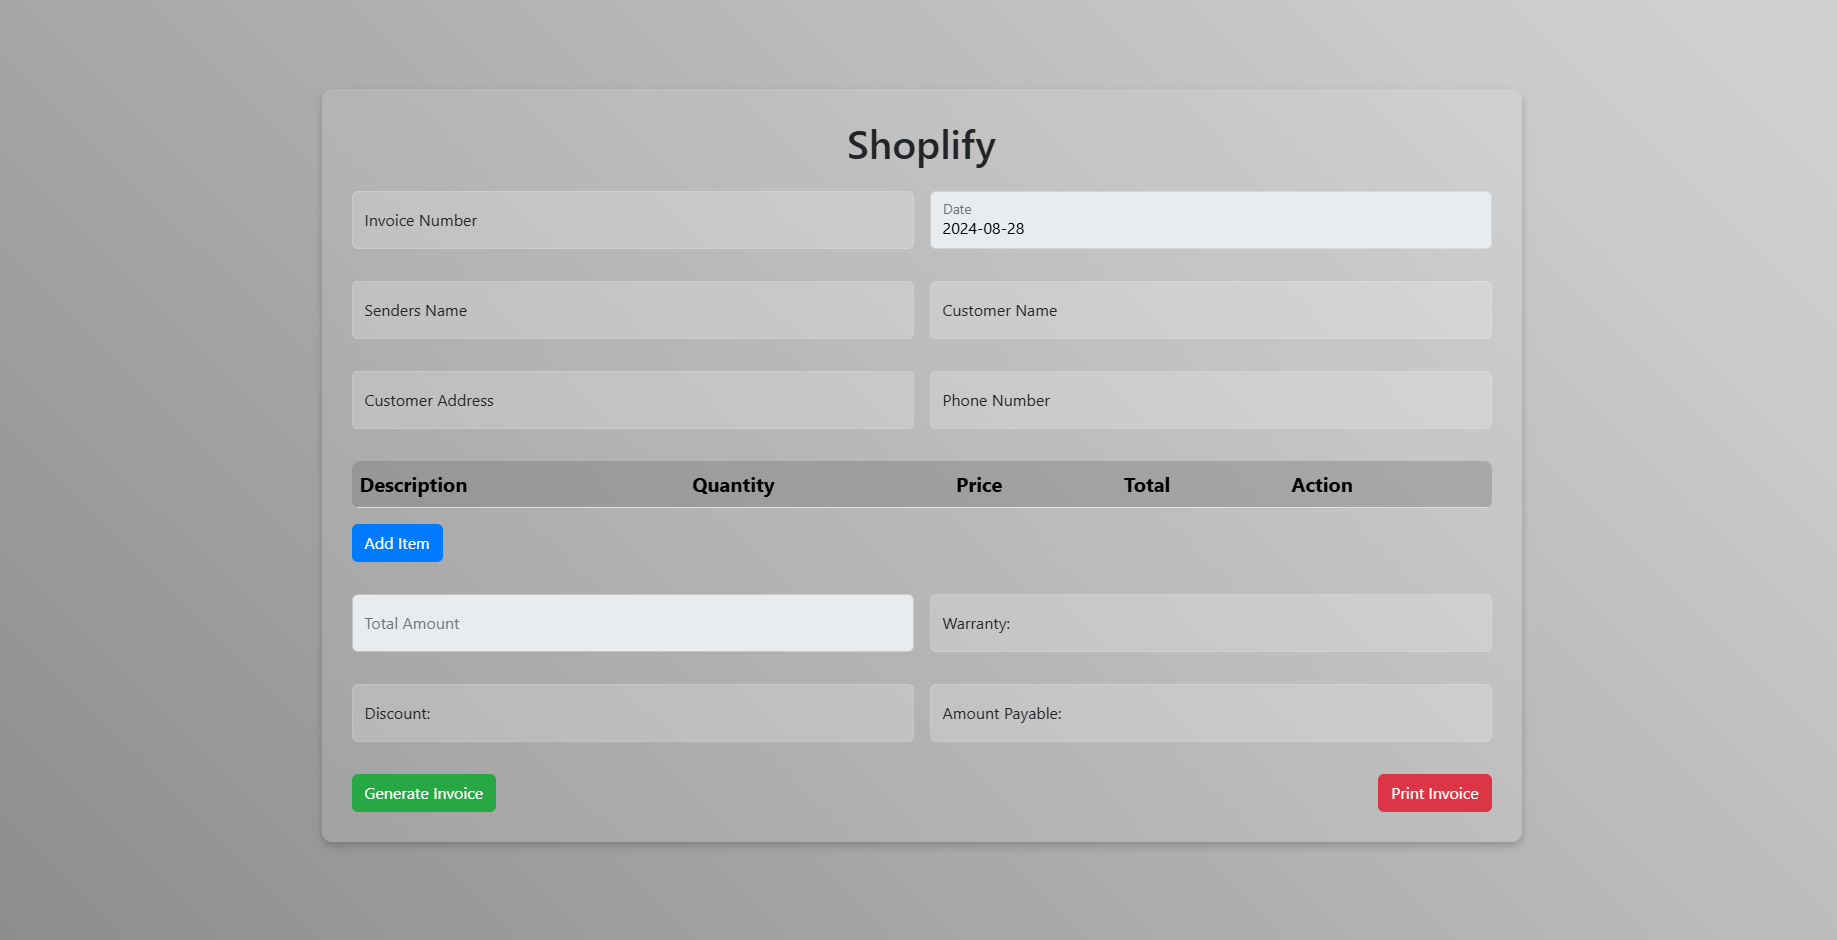The image size is (1837, 940).
Task: Focus the Phone Number input
Action: pyautogui.click(x=1210, y=400)
